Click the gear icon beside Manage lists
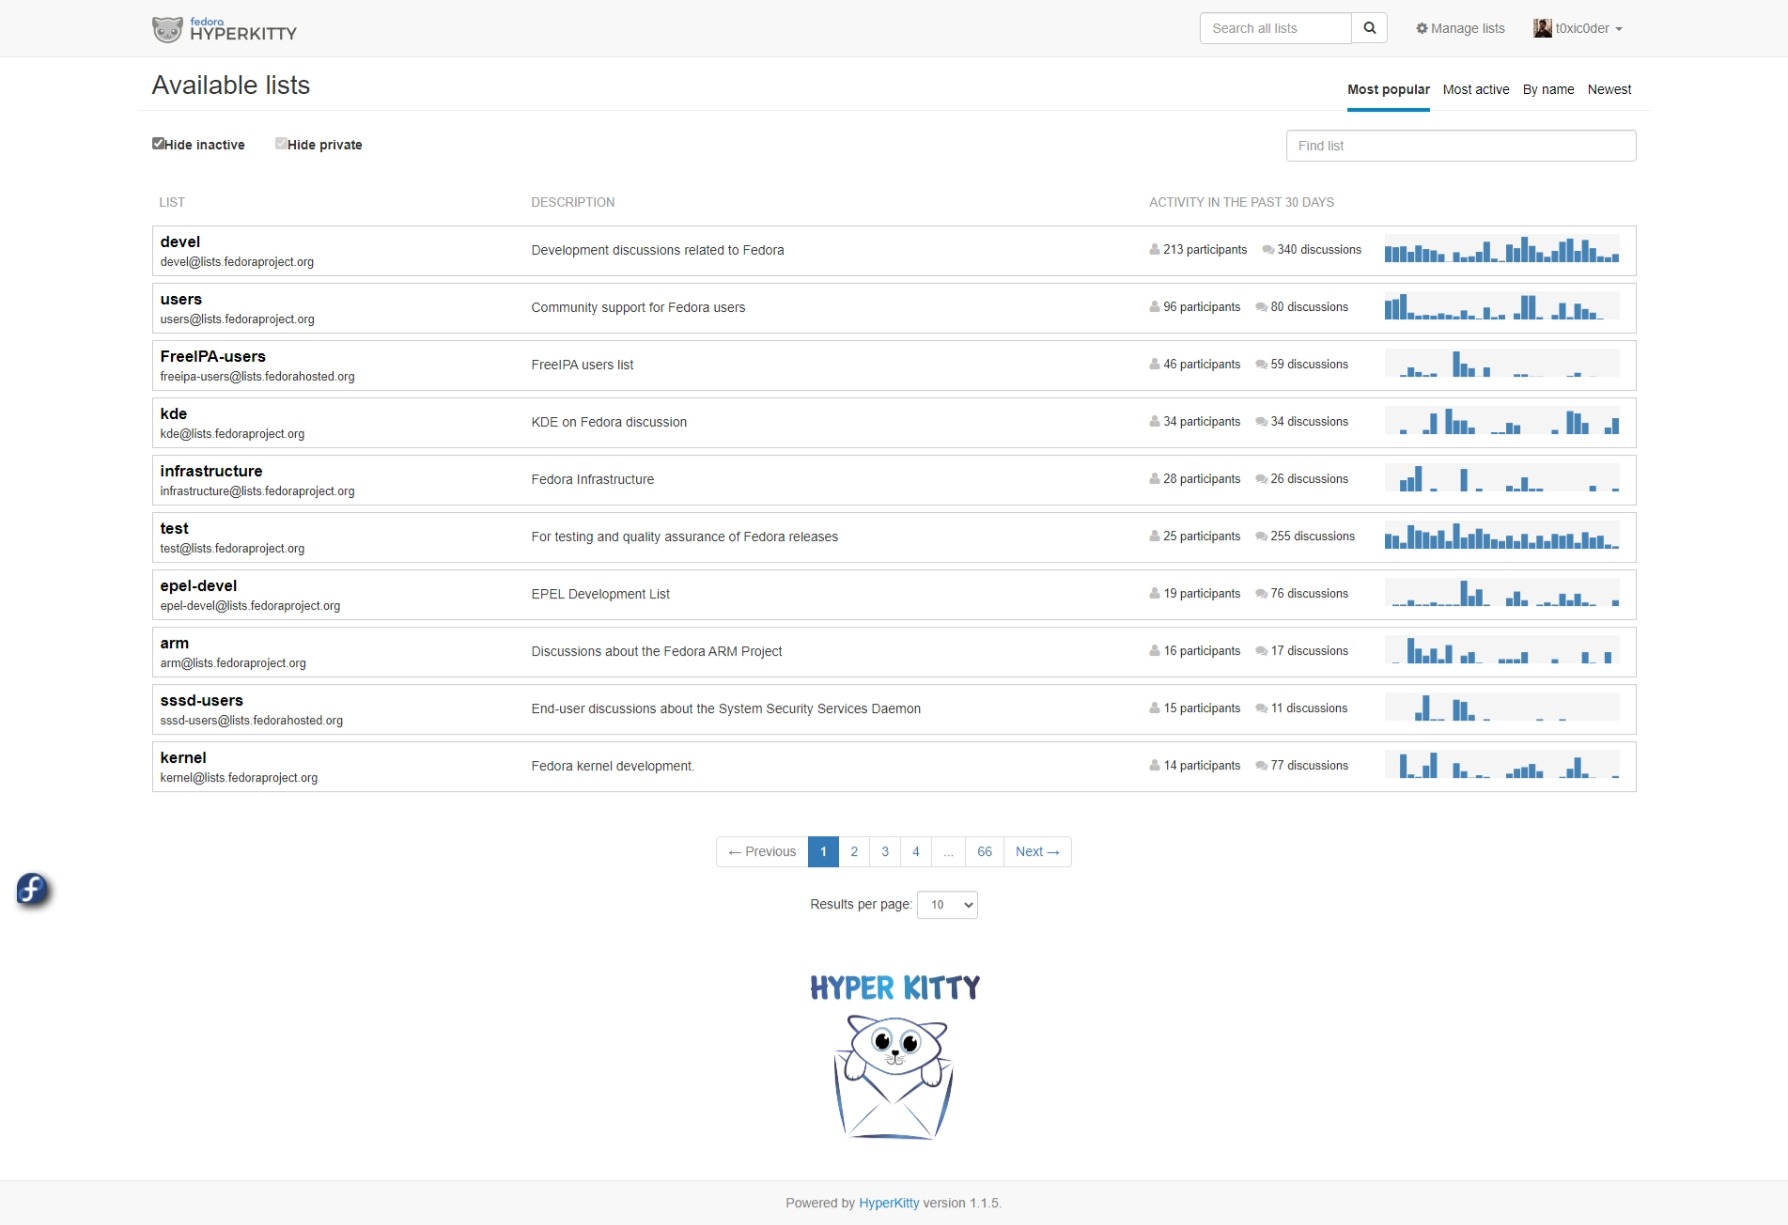The image size is (1788, 1225). (1421, 29)
